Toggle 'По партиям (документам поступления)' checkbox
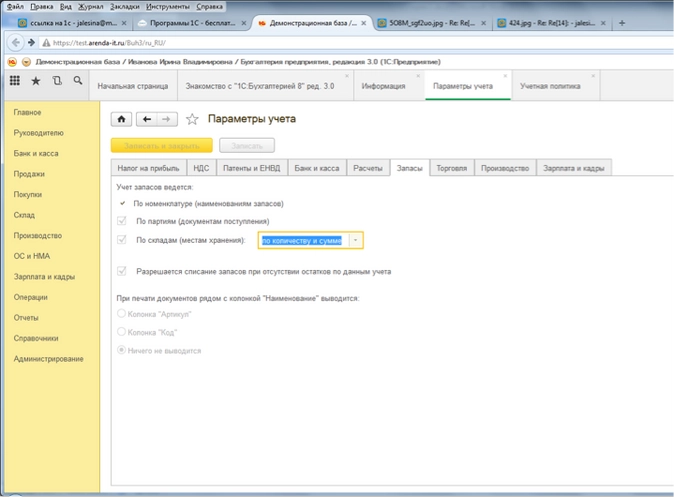The height and width of the screenshot is (497, 674). [x=122, y=221]
